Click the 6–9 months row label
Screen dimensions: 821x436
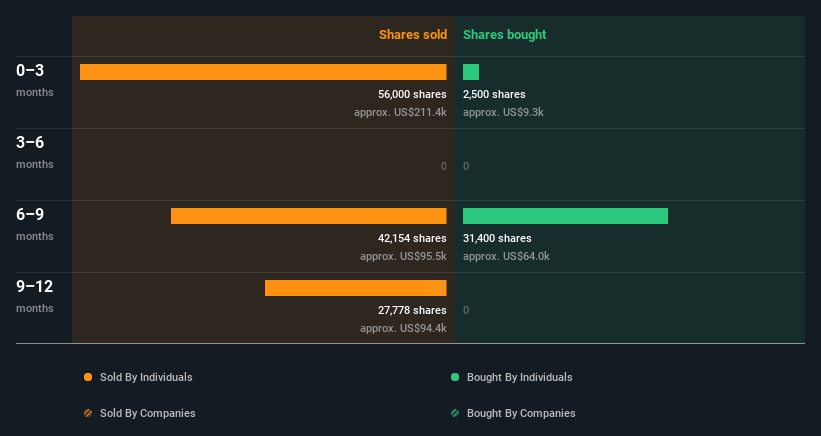click(35, 224)
